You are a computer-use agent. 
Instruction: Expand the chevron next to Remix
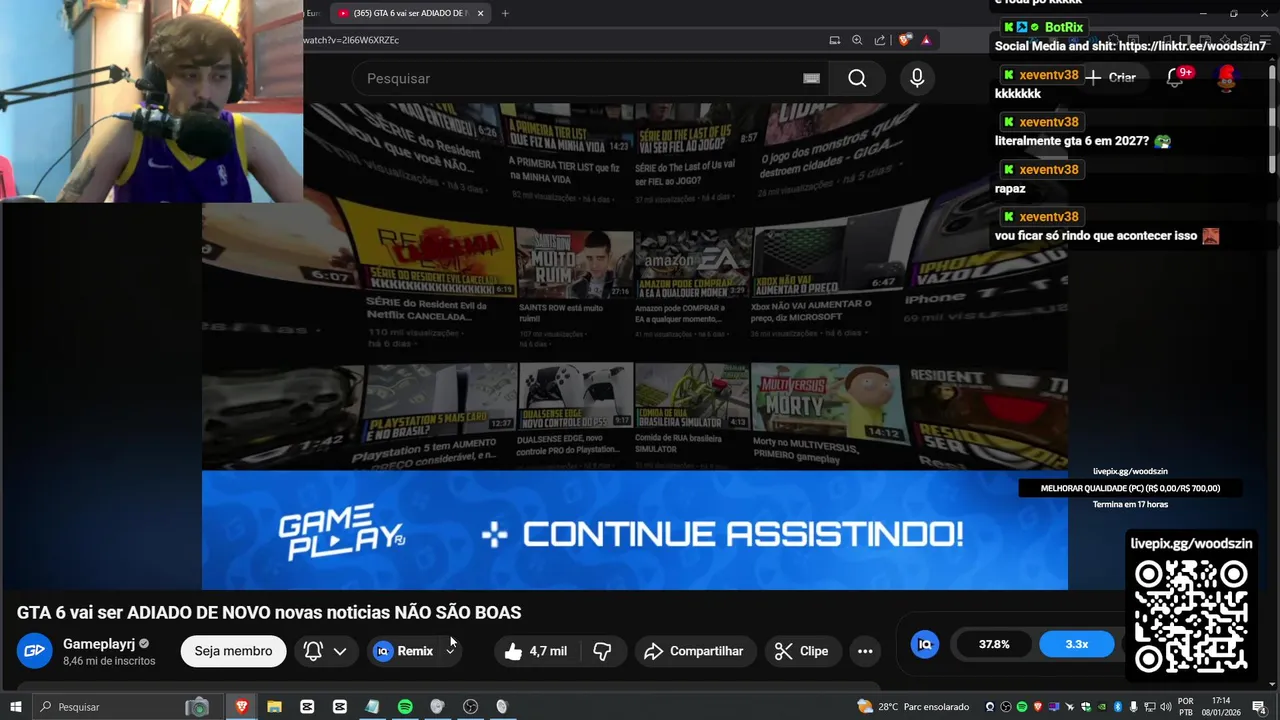451,649
